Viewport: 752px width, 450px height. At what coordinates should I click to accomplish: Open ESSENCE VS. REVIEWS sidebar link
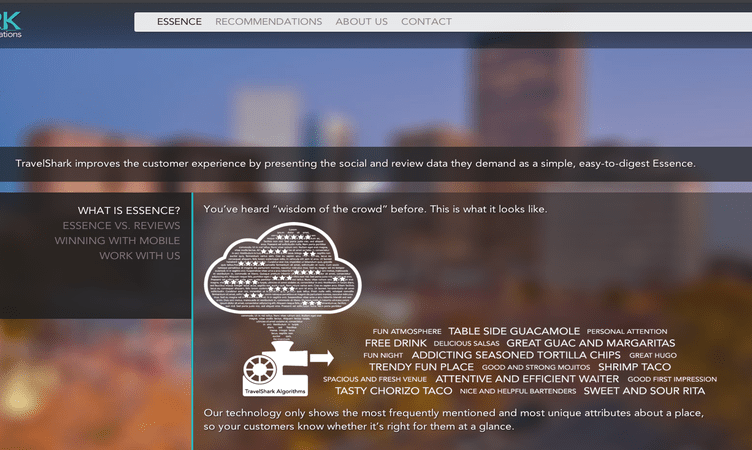121,225
